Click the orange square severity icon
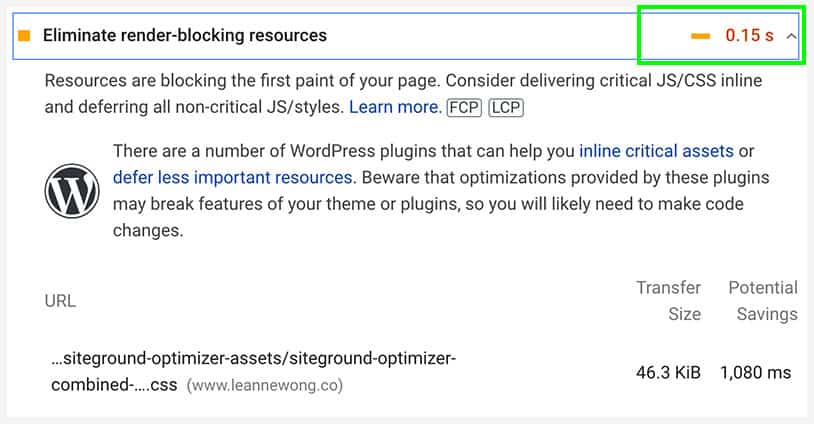 point(24,36)
